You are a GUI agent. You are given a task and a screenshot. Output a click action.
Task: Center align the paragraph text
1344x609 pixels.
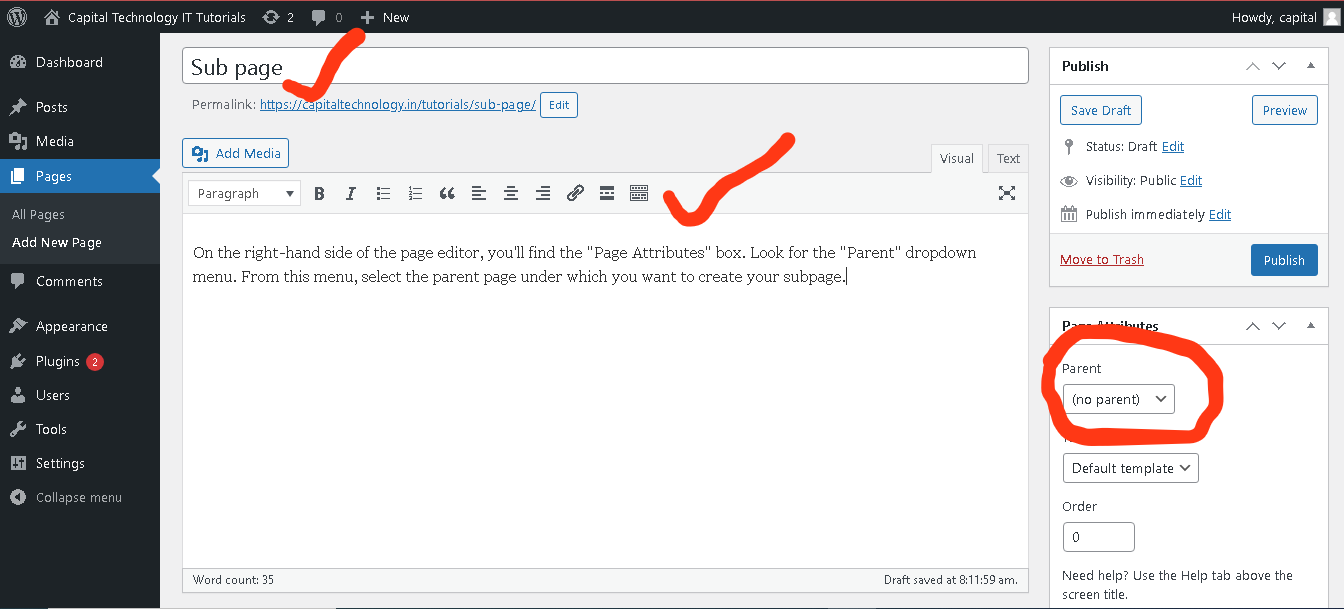pos(511,194)
